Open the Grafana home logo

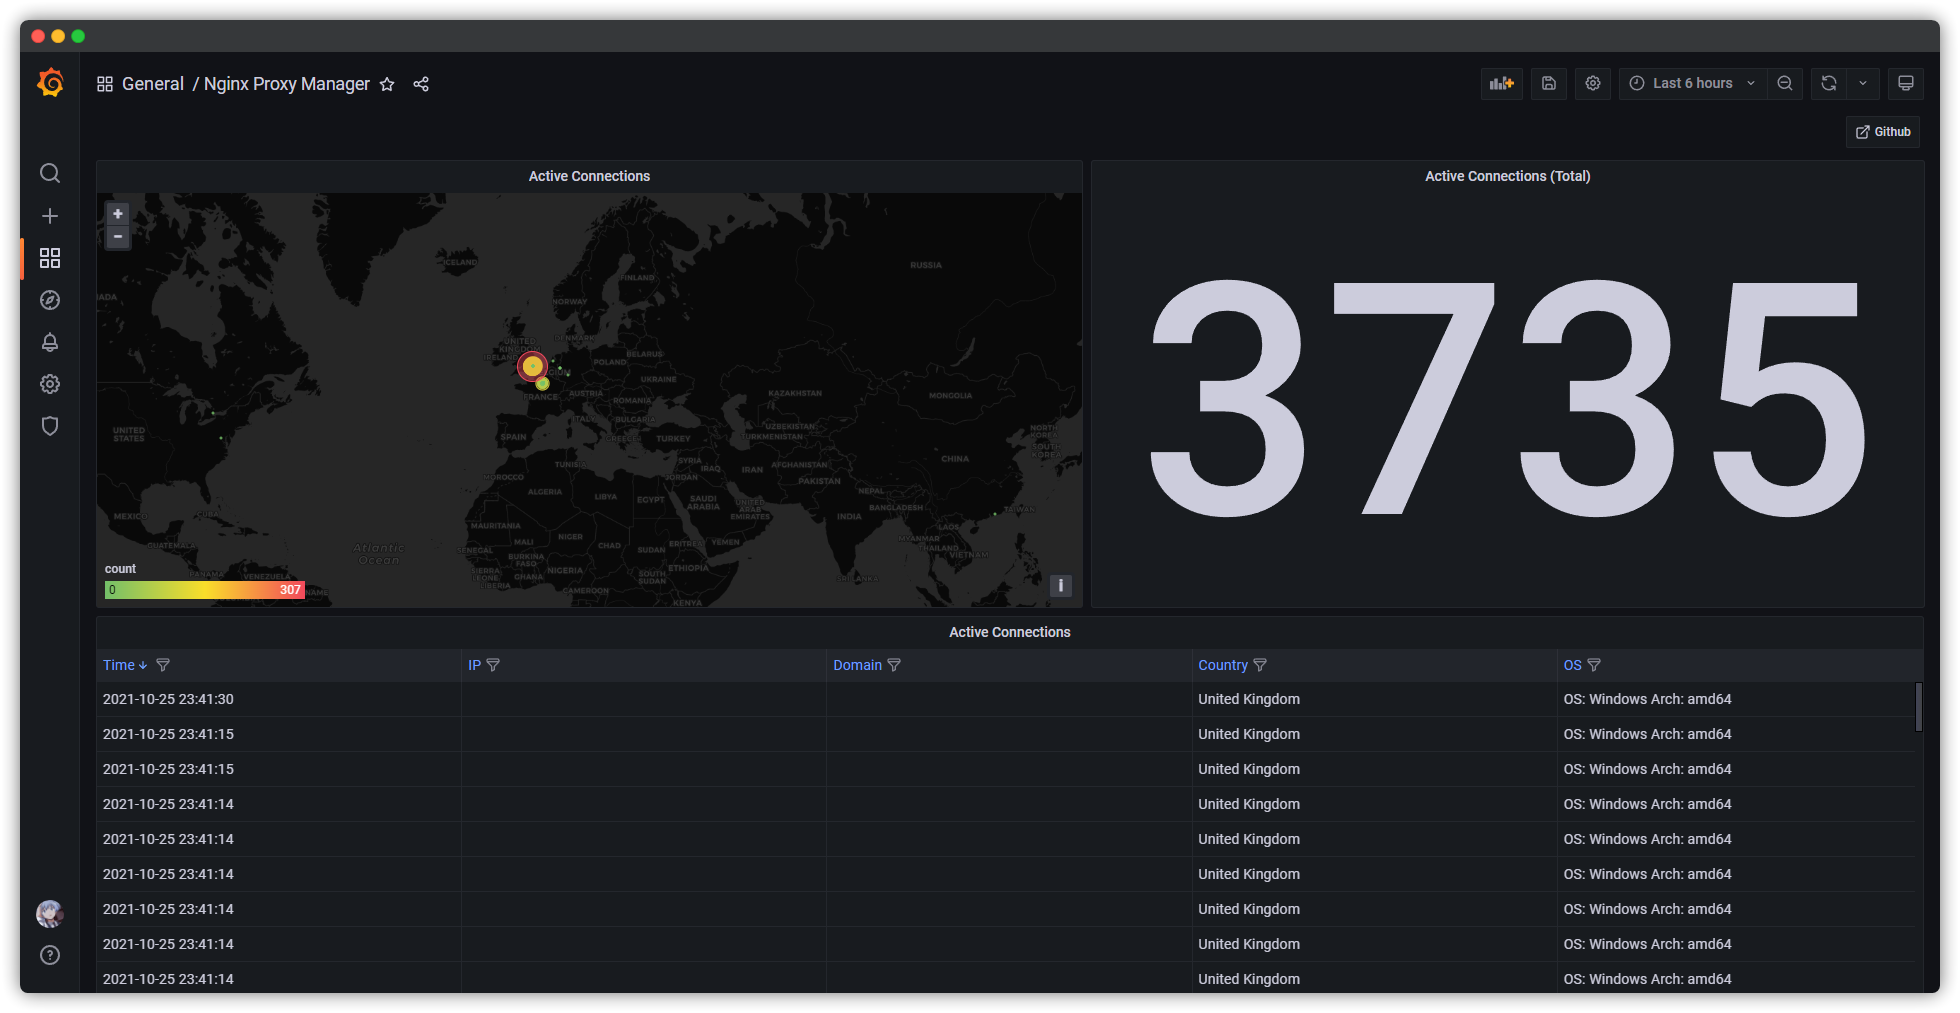pos(50,83)
